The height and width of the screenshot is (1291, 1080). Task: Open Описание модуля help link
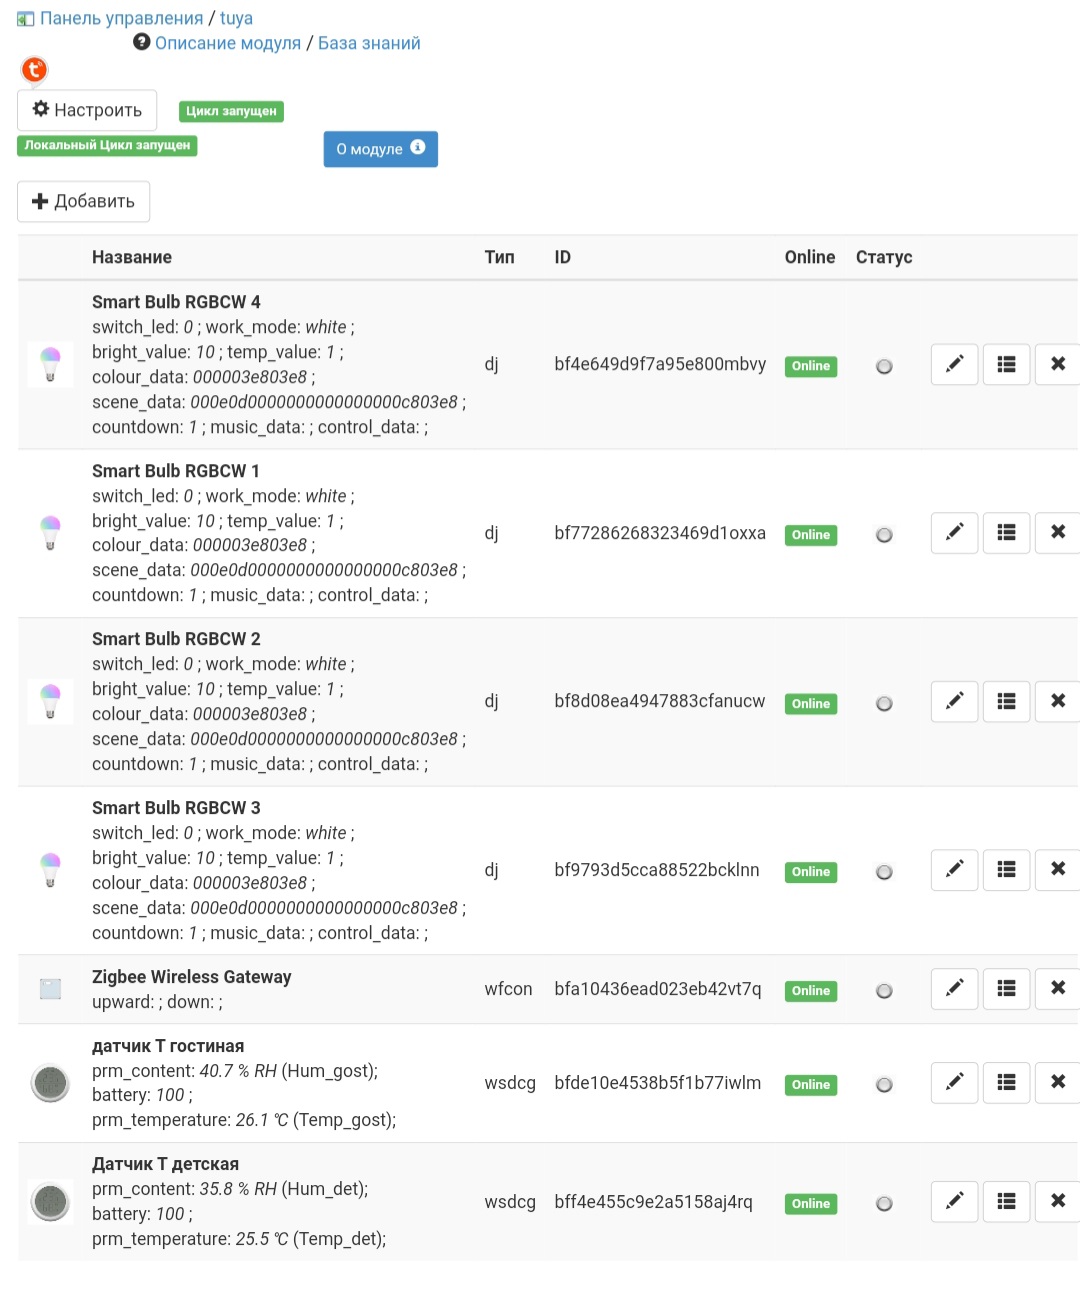(x=227, y=43)
